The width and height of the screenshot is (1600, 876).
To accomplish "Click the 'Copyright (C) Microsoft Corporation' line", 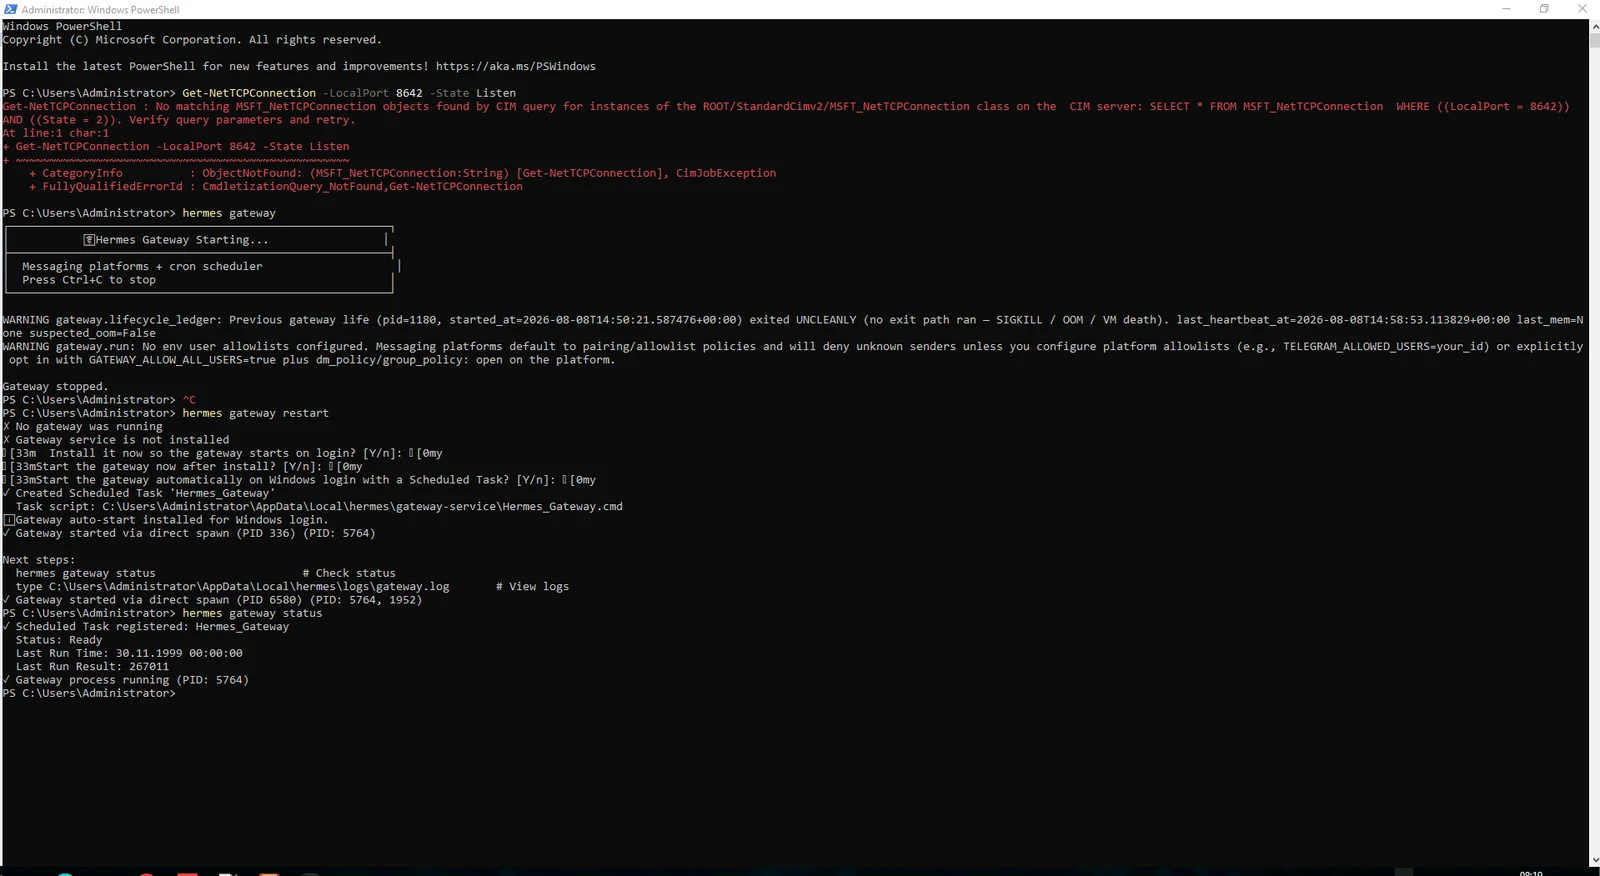I will [192, 40].
